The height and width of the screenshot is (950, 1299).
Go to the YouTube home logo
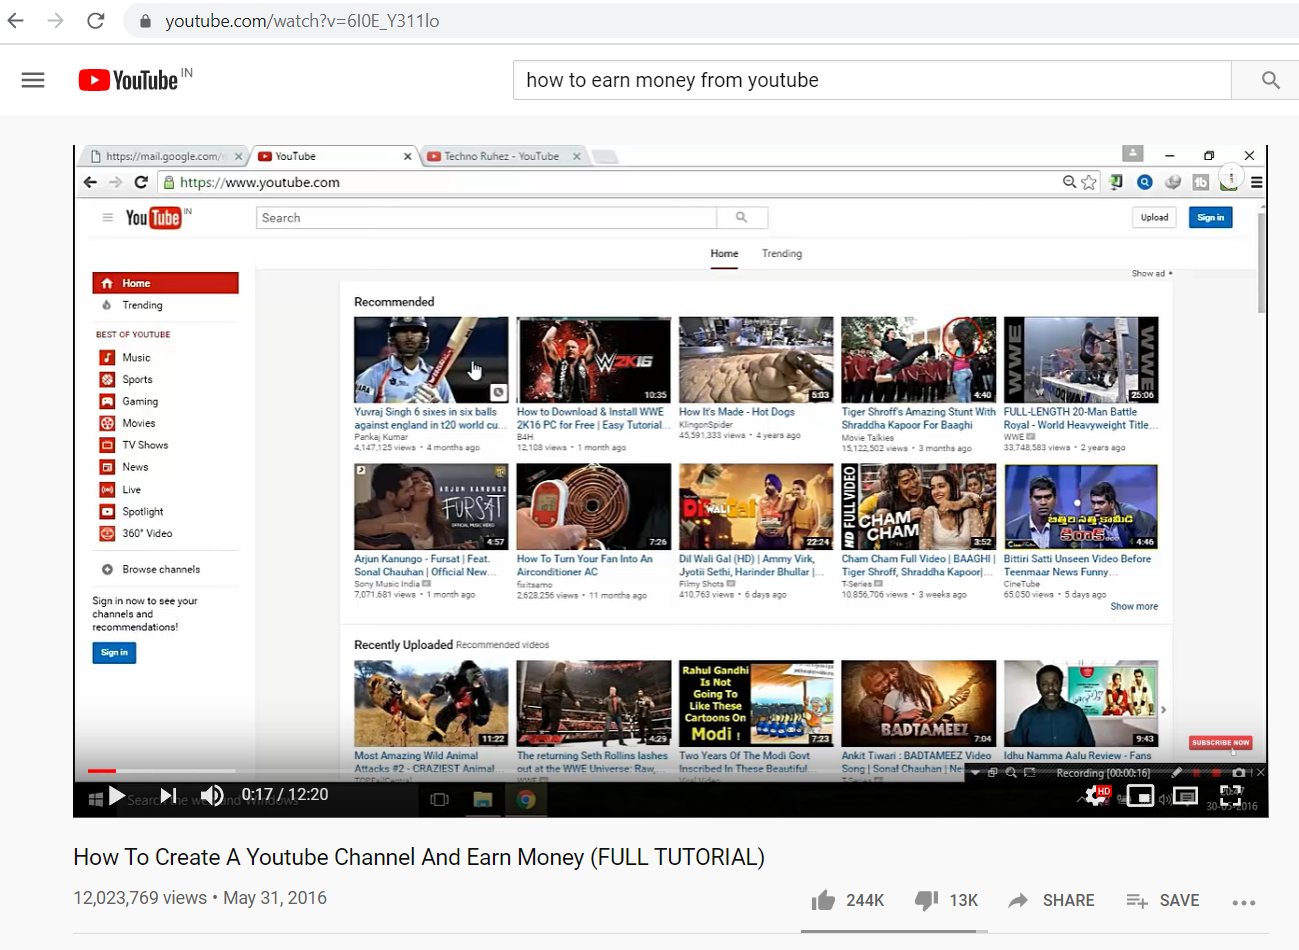[130, 80]
